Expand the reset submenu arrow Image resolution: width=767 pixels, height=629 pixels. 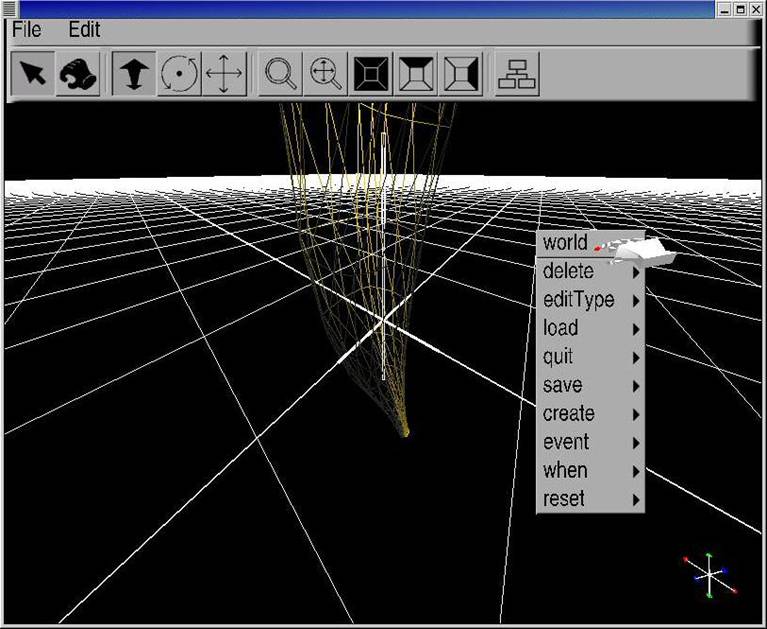636,500
